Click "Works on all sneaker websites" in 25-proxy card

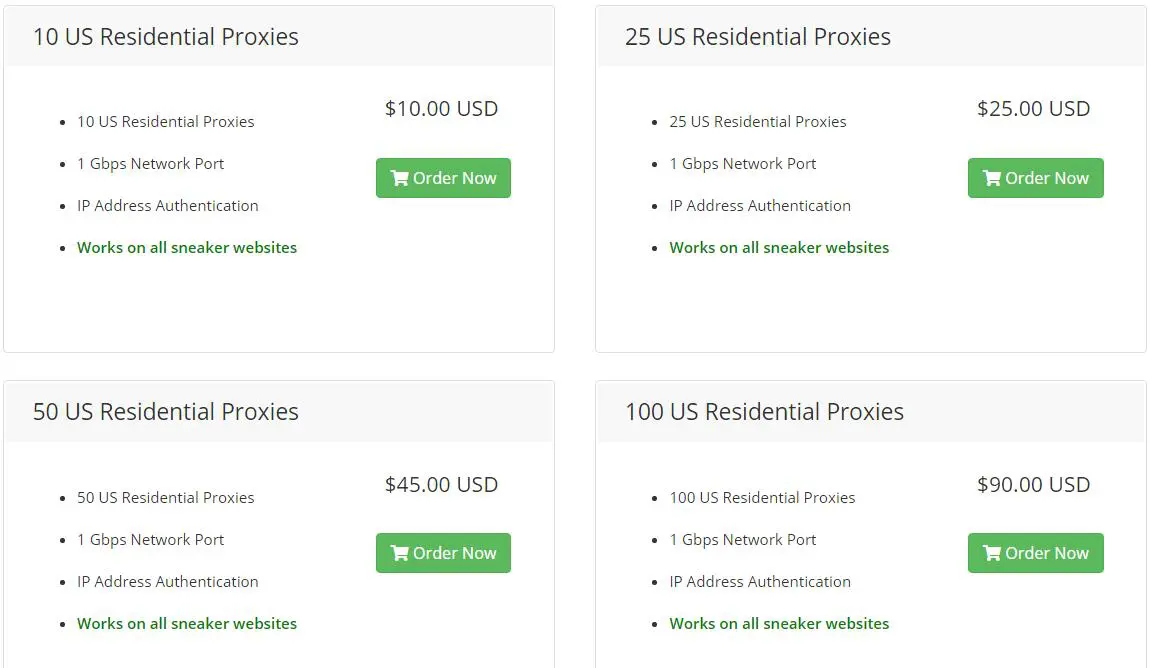(x=779, y=248)
